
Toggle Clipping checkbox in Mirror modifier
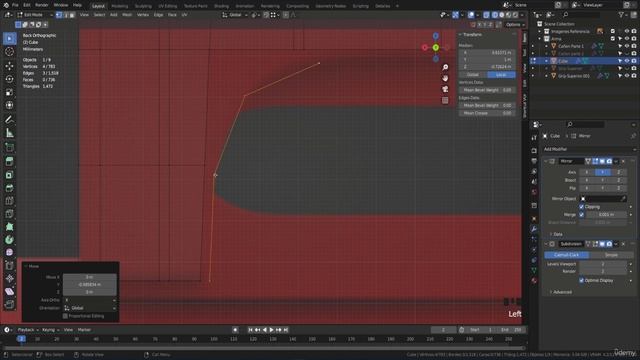[x=582, y=207]
